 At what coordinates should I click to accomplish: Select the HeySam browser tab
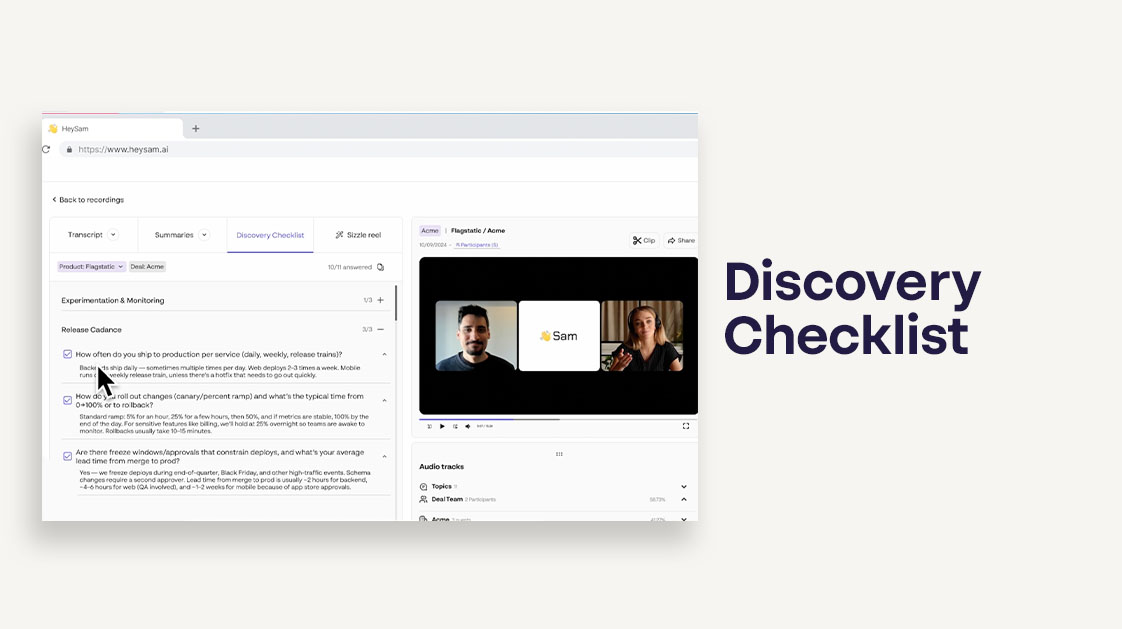112,129
